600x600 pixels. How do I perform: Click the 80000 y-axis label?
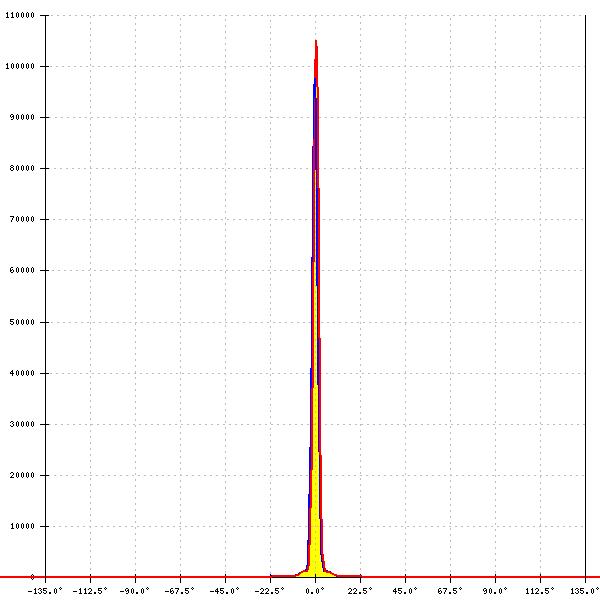pos(22,168)
